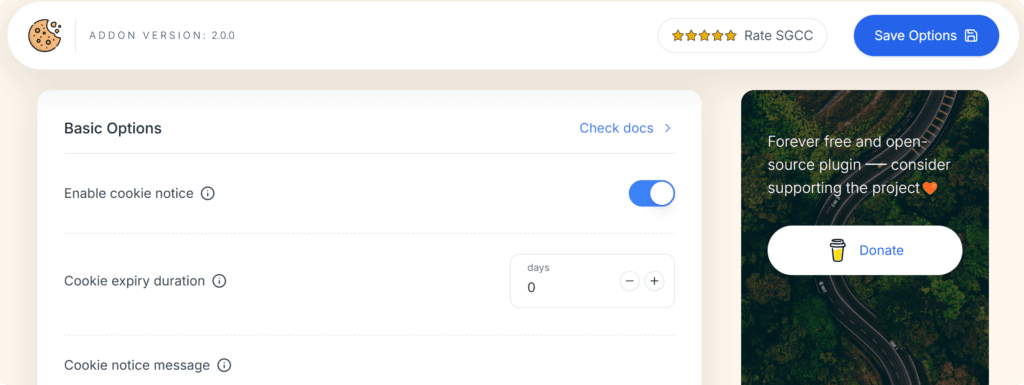
Task: Save settings with the Save Options button
Action: [x=926, y=36]
